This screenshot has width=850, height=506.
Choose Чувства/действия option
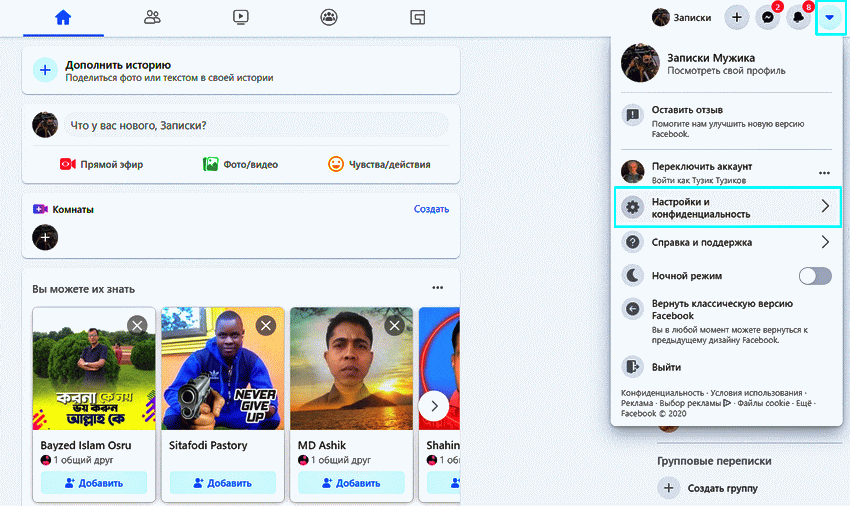tap(379, 164)
